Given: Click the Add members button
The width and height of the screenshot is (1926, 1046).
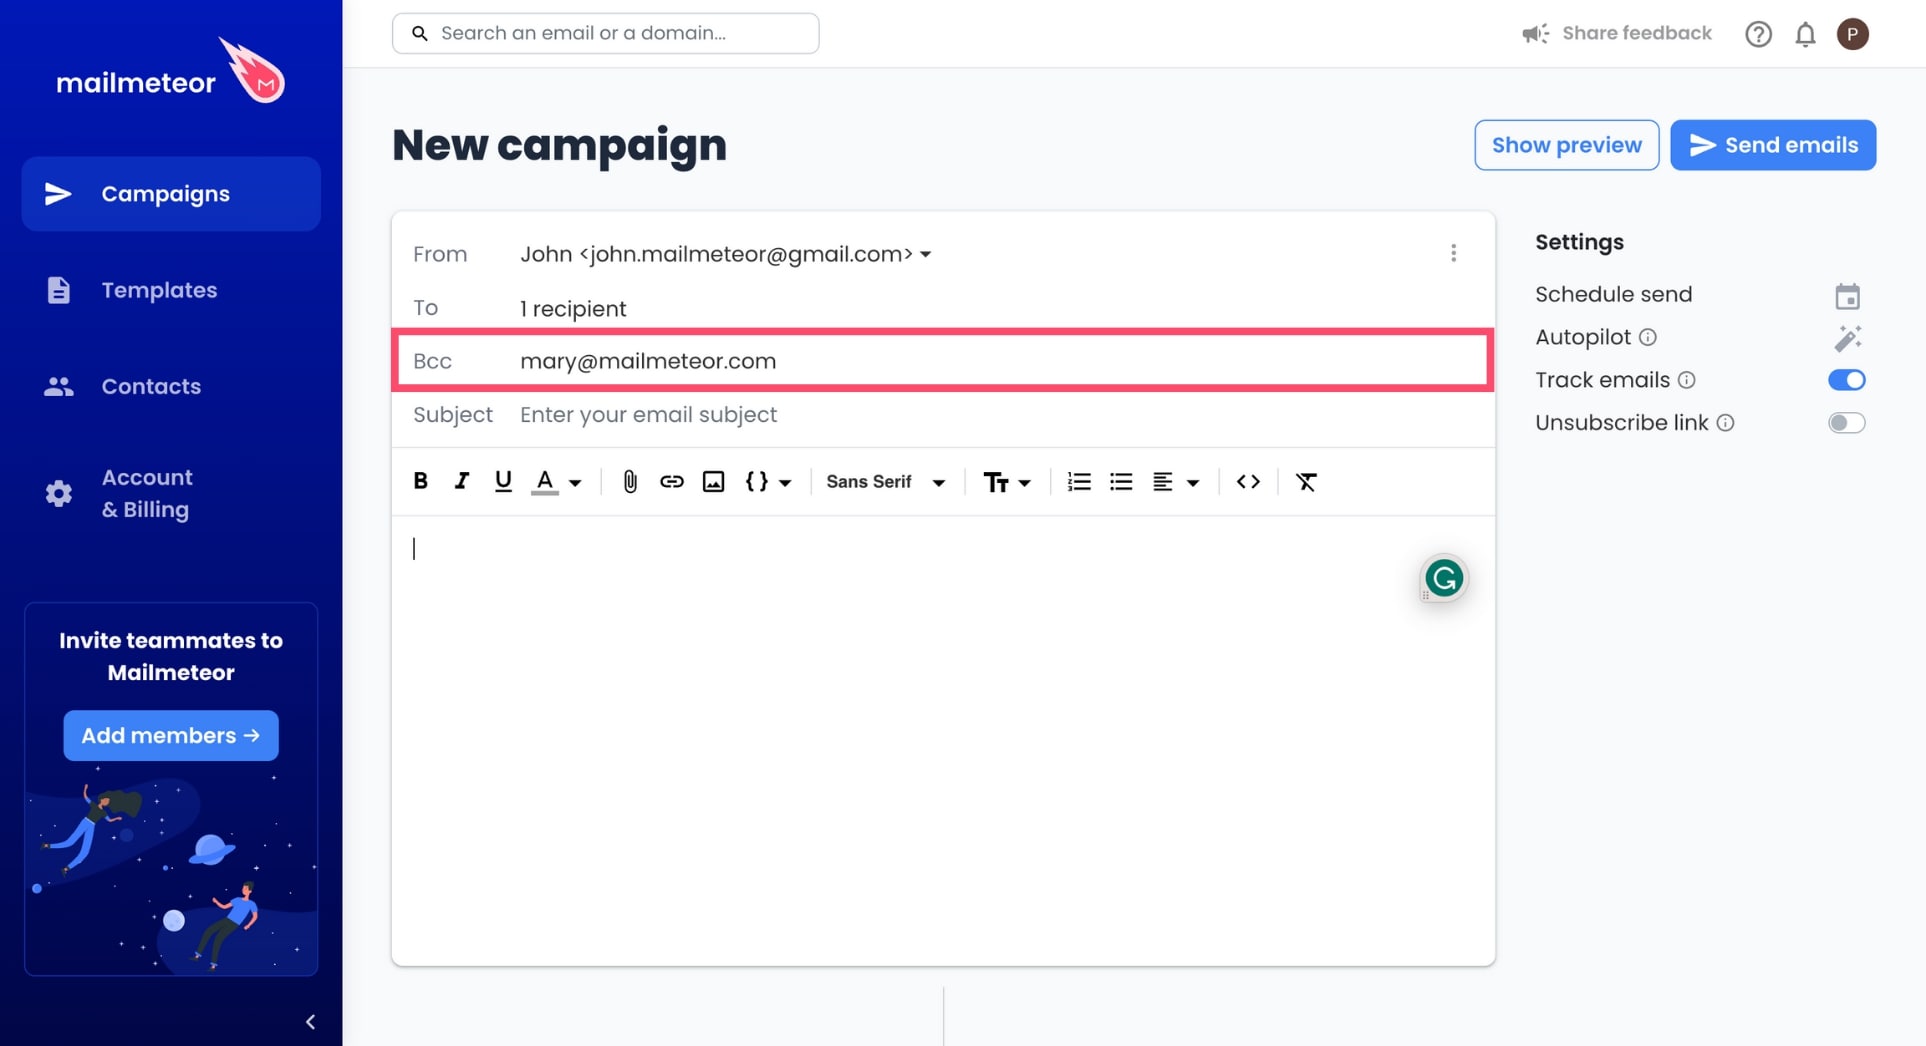Looking at the screenshot, I should (171, 735).
